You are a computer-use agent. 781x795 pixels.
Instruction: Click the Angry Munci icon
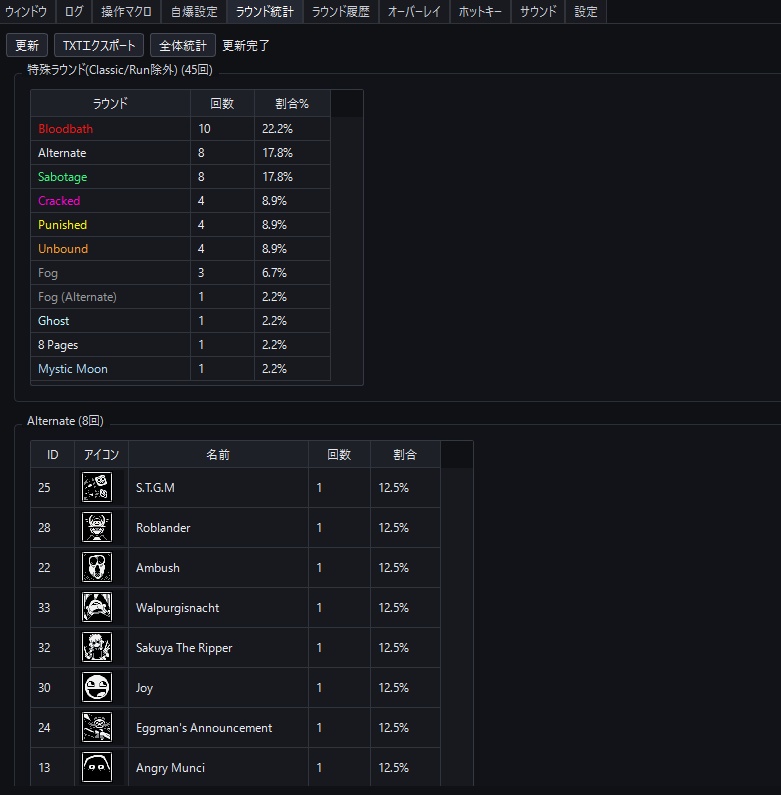[97, 767]
